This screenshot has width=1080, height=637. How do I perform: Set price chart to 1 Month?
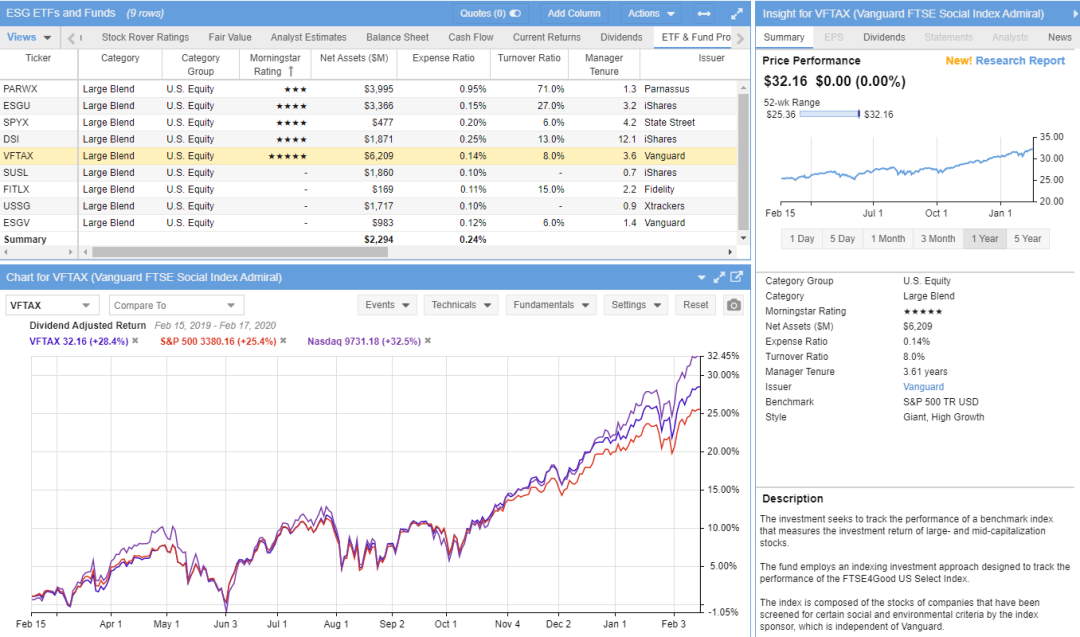pyautogui.click(x=888, y=238)
